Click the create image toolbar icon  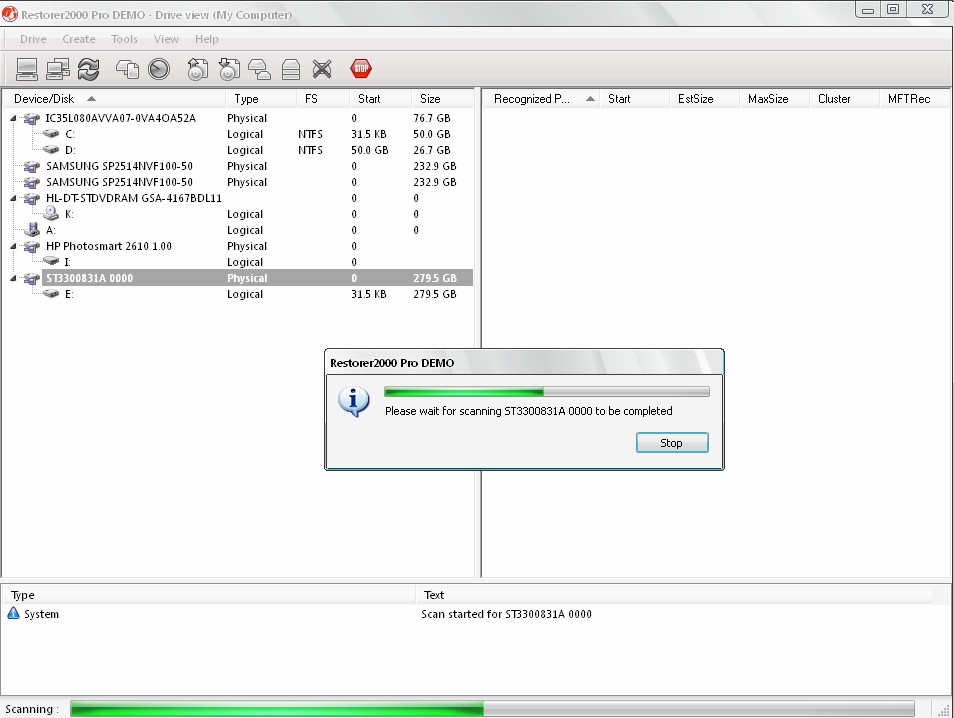point(197,69)
